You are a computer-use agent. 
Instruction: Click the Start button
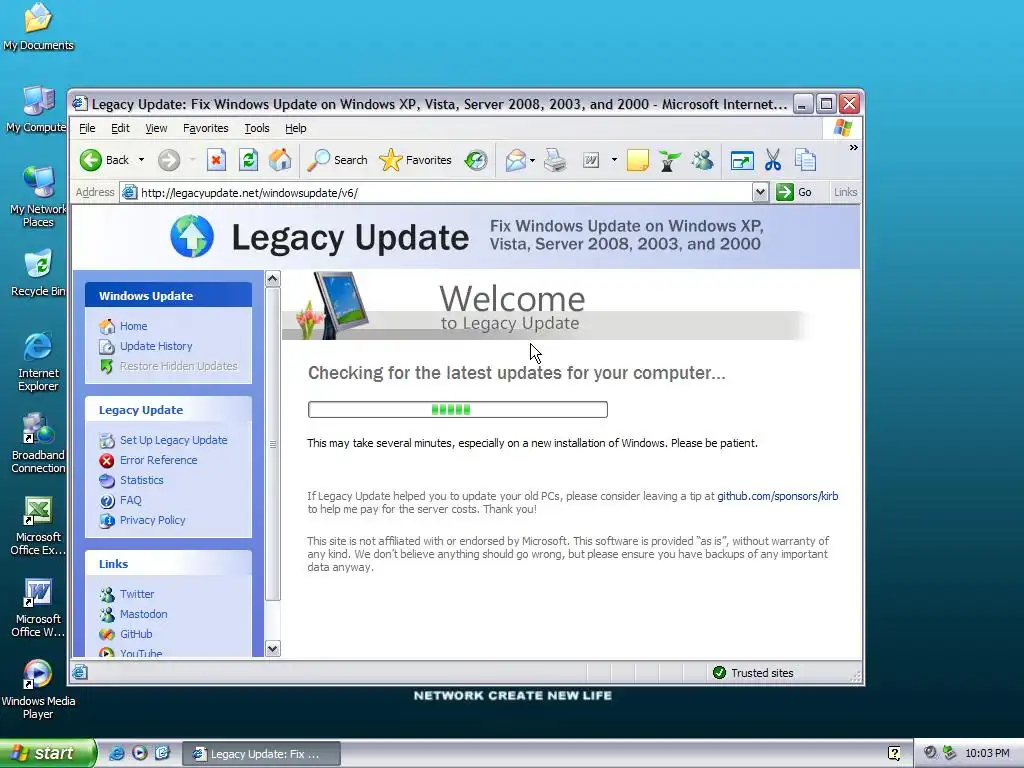(x=47, y=753)
